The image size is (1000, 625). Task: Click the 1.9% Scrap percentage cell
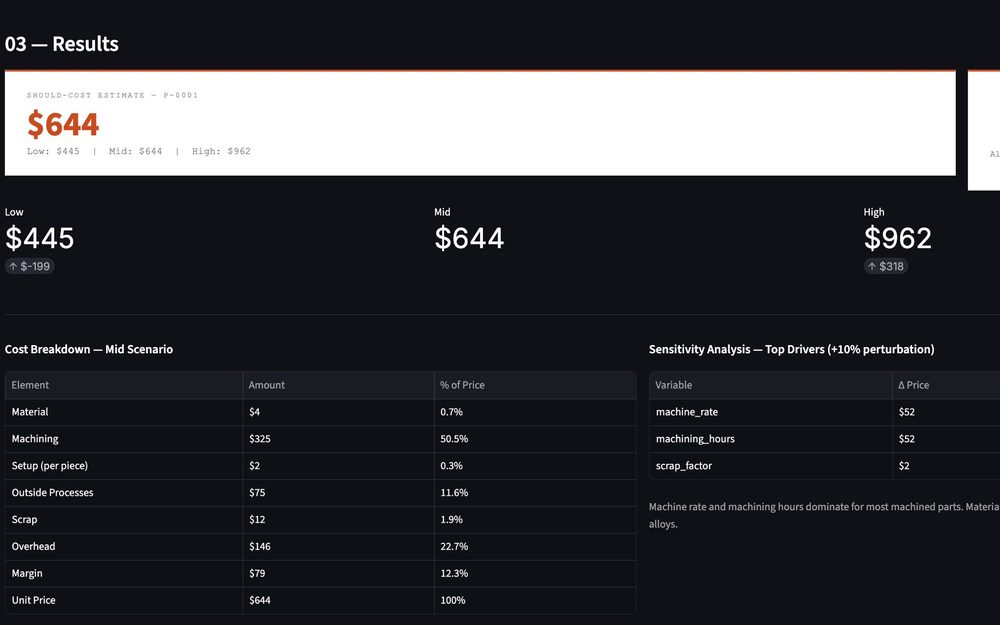535,519
